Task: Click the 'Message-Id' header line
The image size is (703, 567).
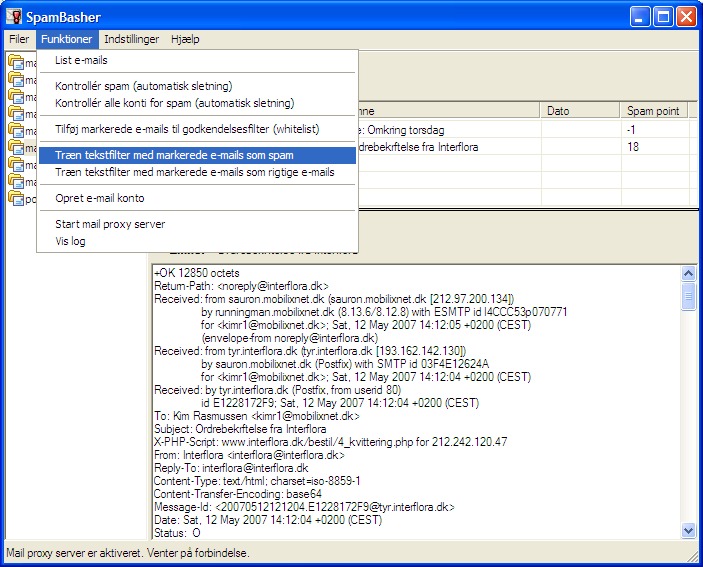Action: click(304, 507)
